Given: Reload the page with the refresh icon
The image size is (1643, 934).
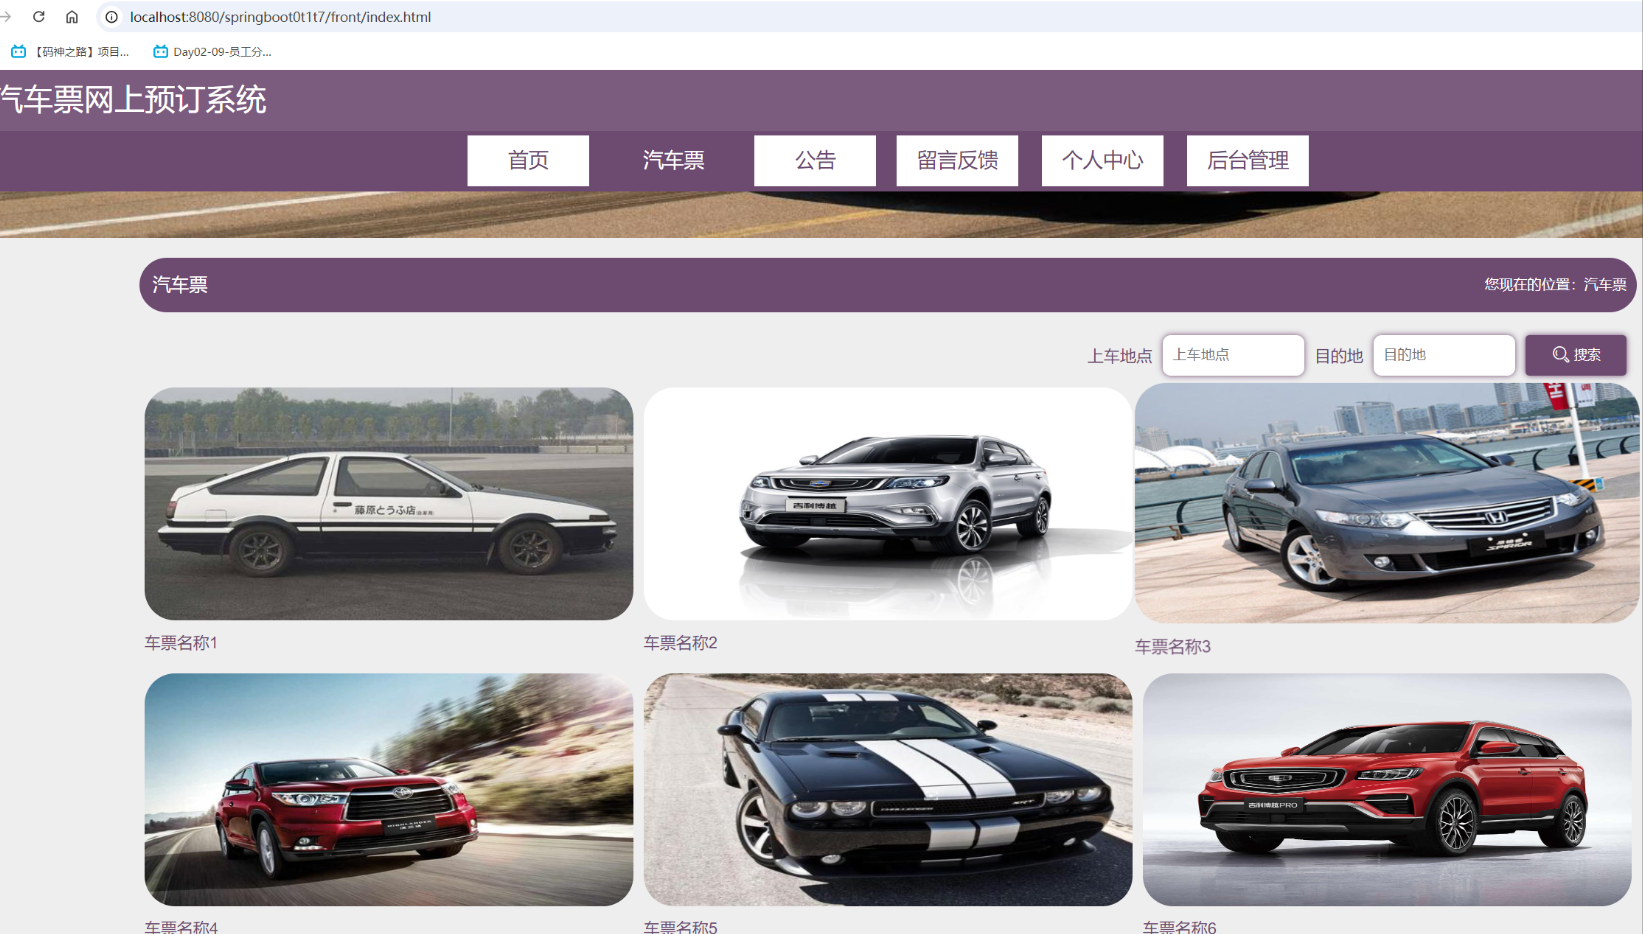Looking at the screenshot, I should (39, 17).
